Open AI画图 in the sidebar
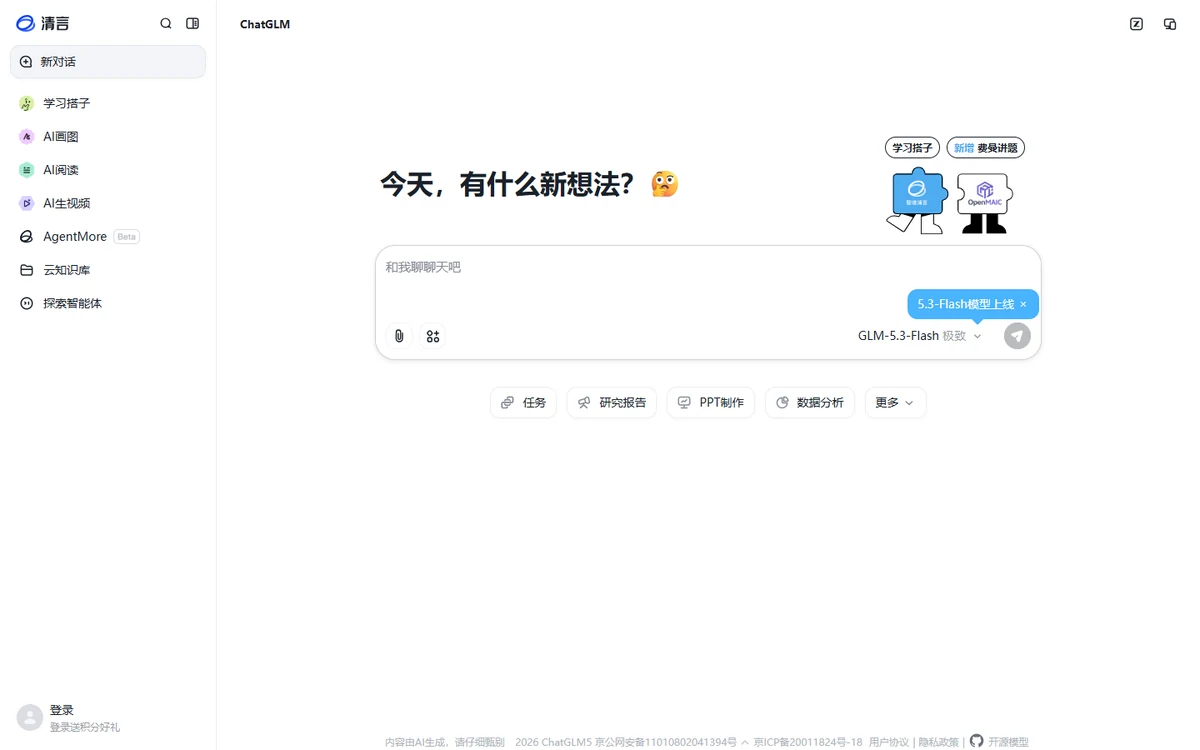Viewport: 1200px width, 750px height. [x=108, y=137]
